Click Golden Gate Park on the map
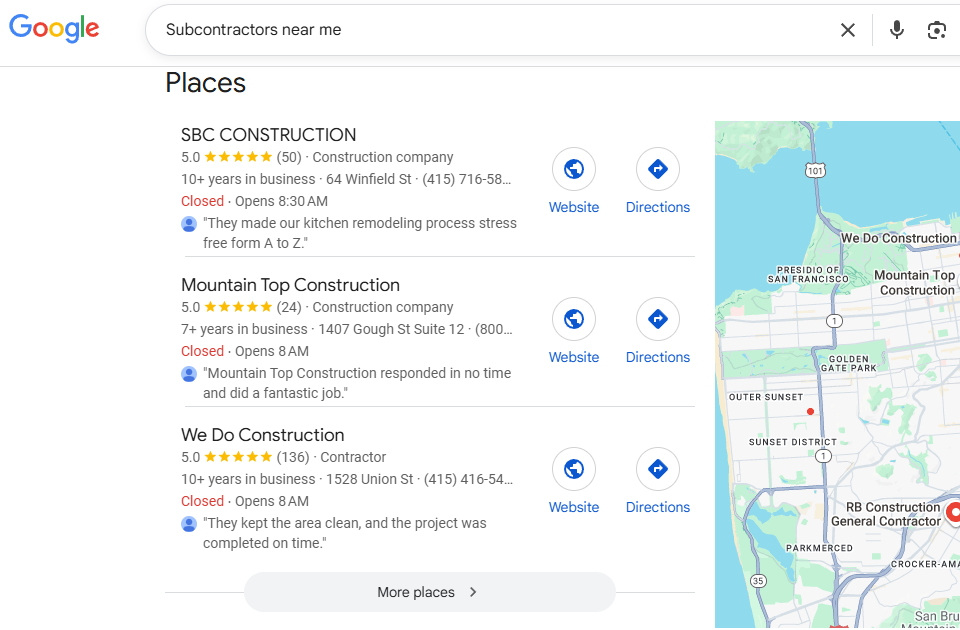The image size is (960, 630). [x=850, y=364]
